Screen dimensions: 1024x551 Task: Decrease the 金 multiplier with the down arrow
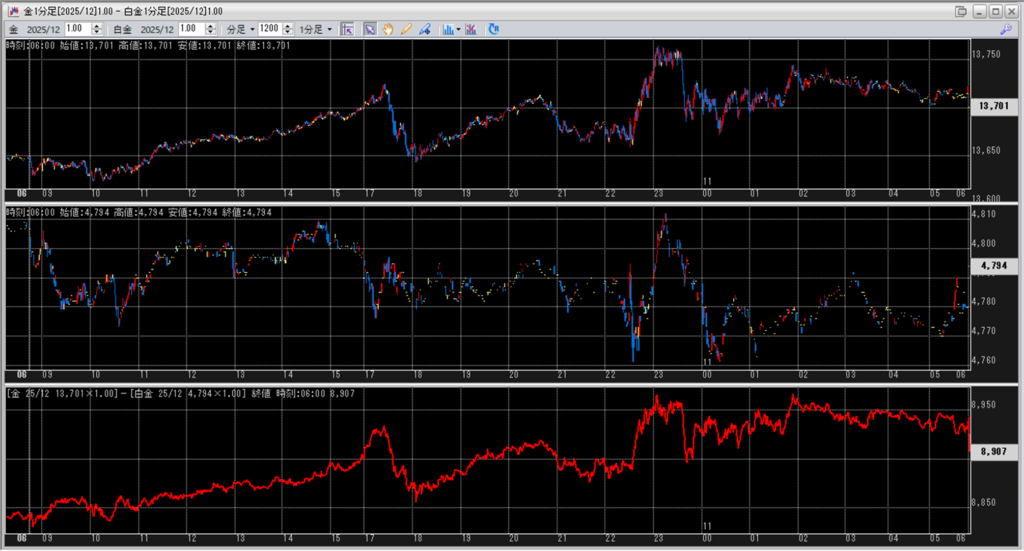point(98,33)
